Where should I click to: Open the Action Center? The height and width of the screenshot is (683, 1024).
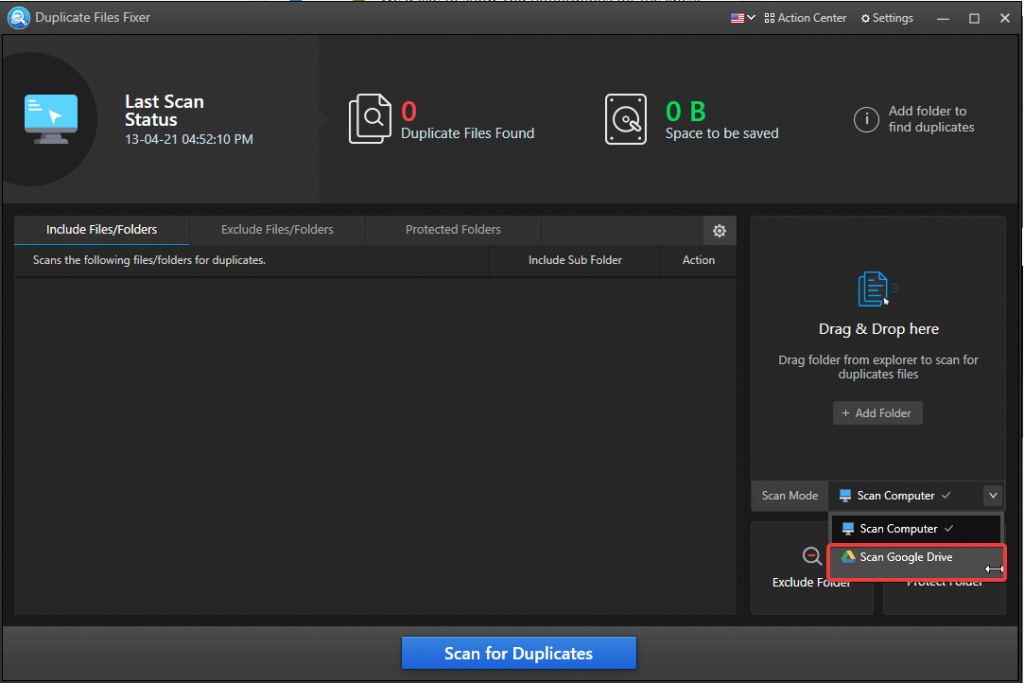[x=805, y=18]
